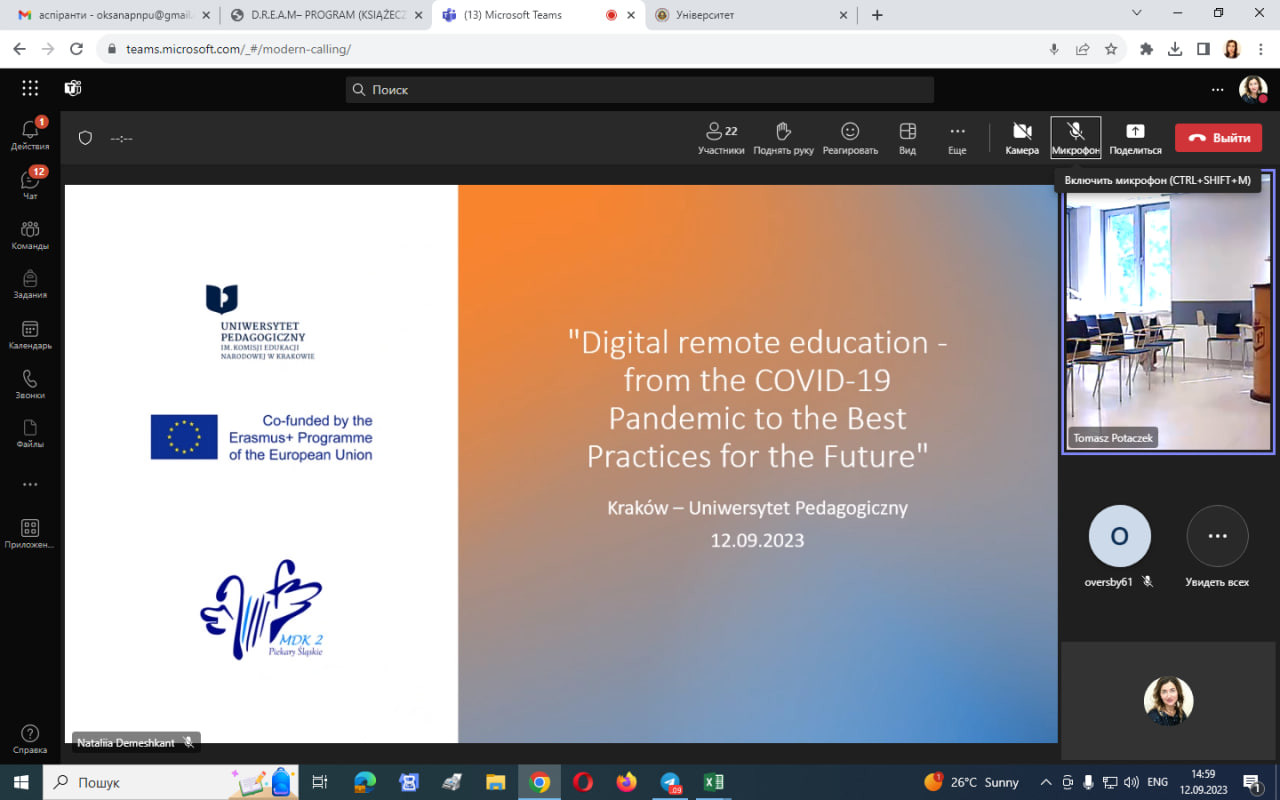Bookmark this page with the star

pos(1110,49)
